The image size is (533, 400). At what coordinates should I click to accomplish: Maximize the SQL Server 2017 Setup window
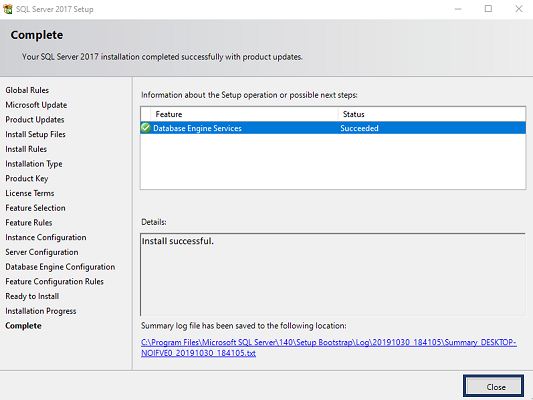click(488, 9)
